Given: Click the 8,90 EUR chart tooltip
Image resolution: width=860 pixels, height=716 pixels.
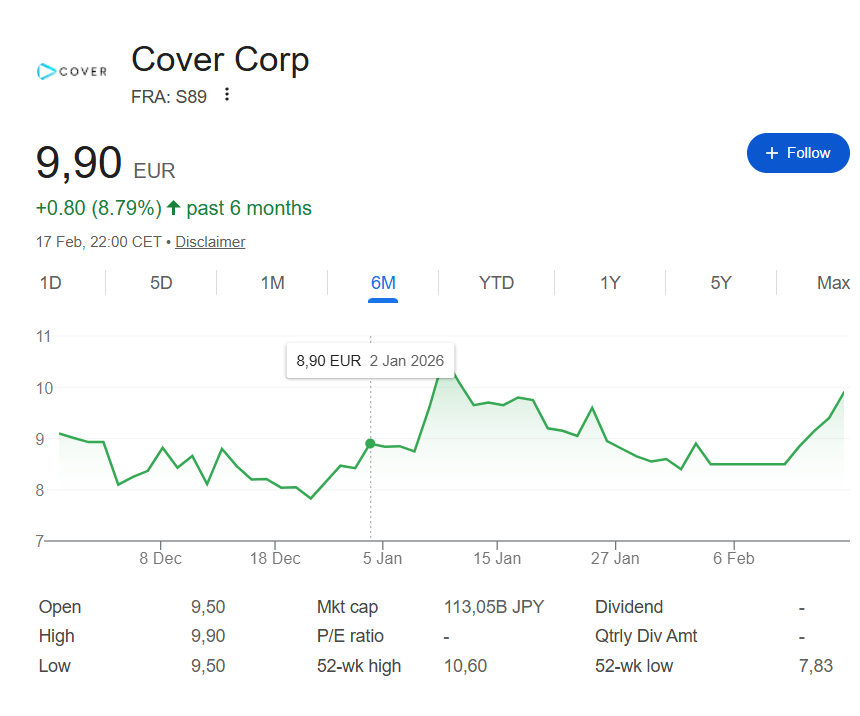Looking at the screenshot, I should pos(370,360).
